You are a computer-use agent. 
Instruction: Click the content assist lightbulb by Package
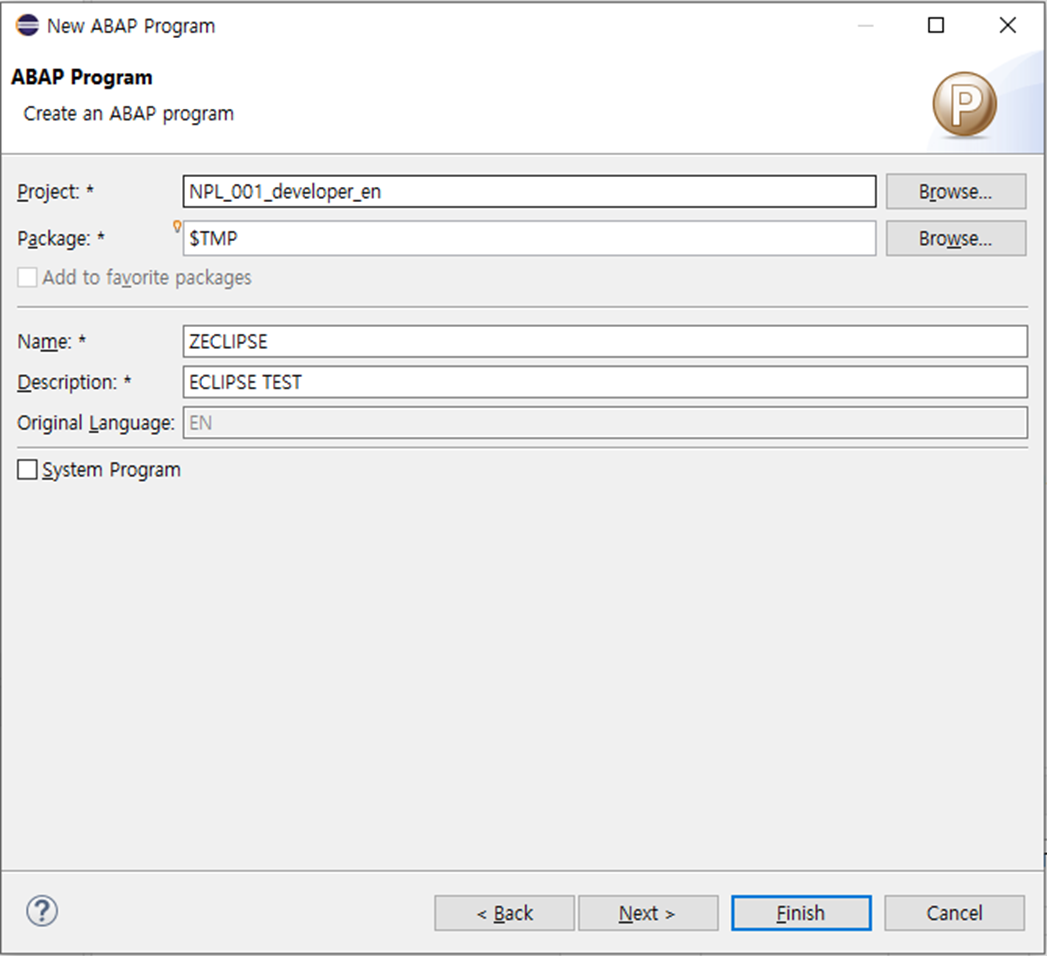[x=177, y=226]
